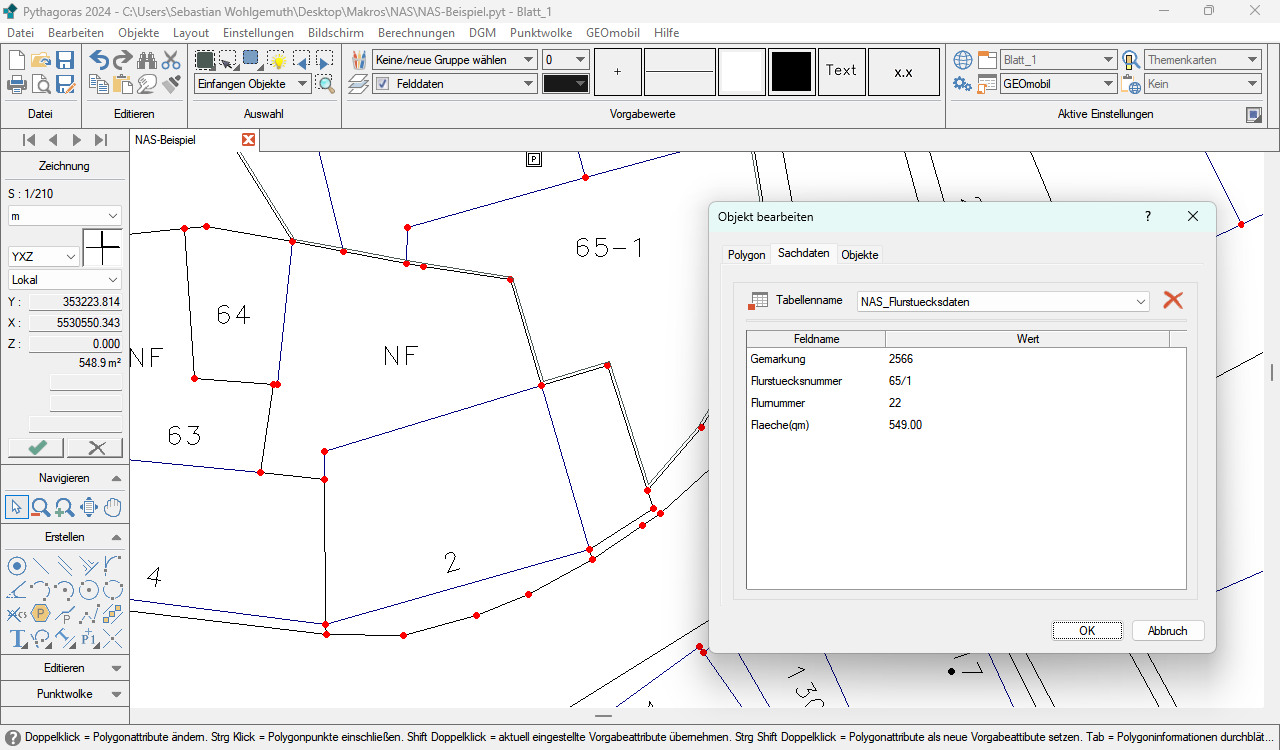Viewport: 1280px width, 750px height.
Task: Select the P1 point number tool
Action: (89, 638)
